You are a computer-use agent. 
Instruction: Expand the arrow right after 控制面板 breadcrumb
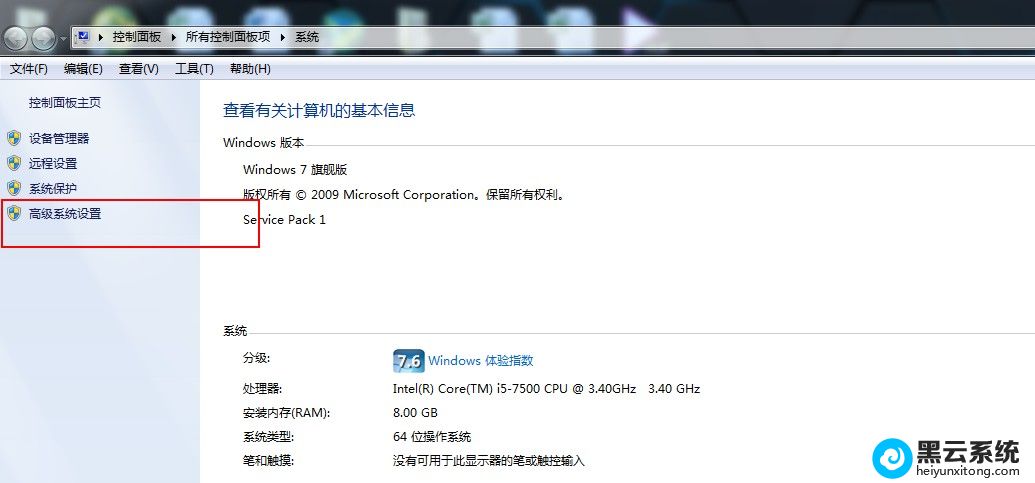click(173, 37)
